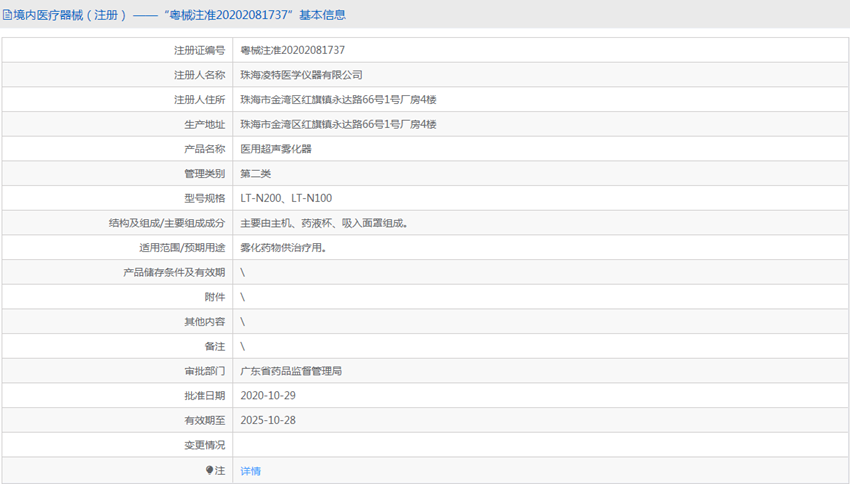Click the 产品储存条件及有效期 row label

point(174,272)
